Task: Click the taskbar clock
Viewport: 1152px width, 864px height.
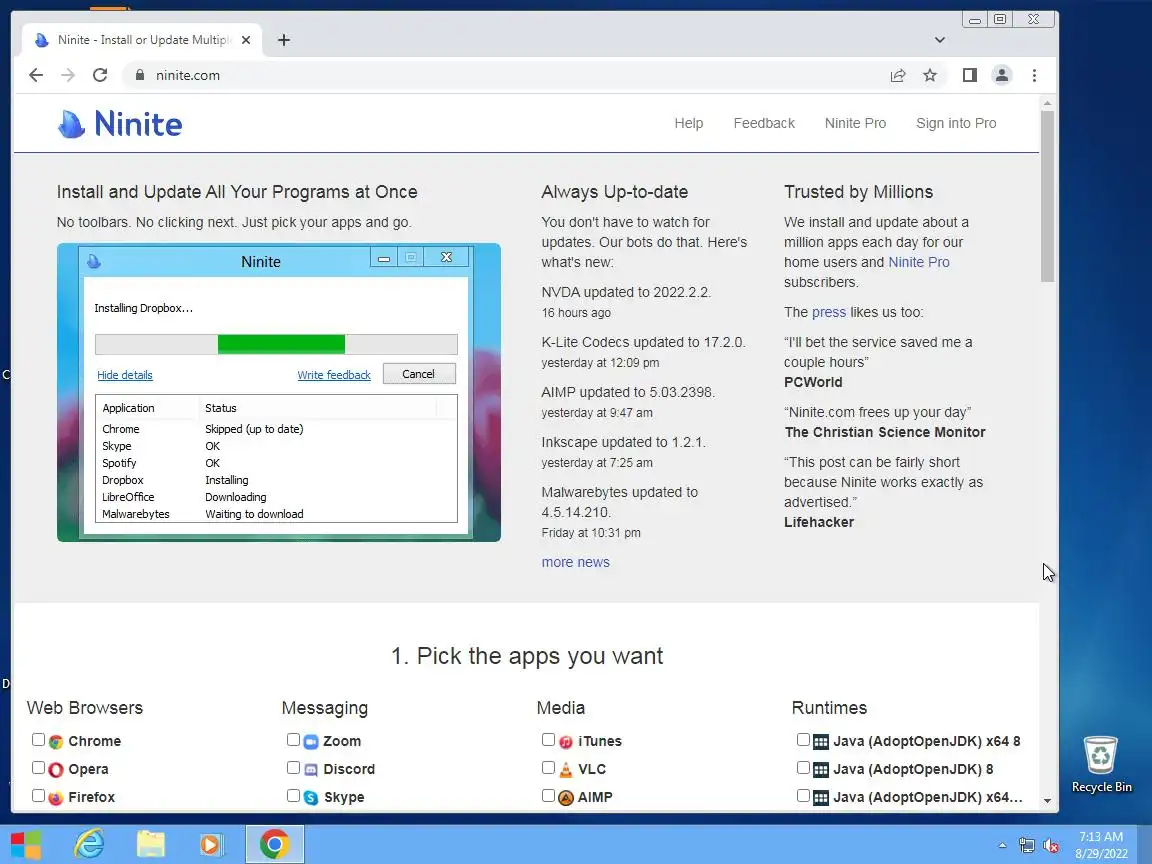Action: point(1101,845)
